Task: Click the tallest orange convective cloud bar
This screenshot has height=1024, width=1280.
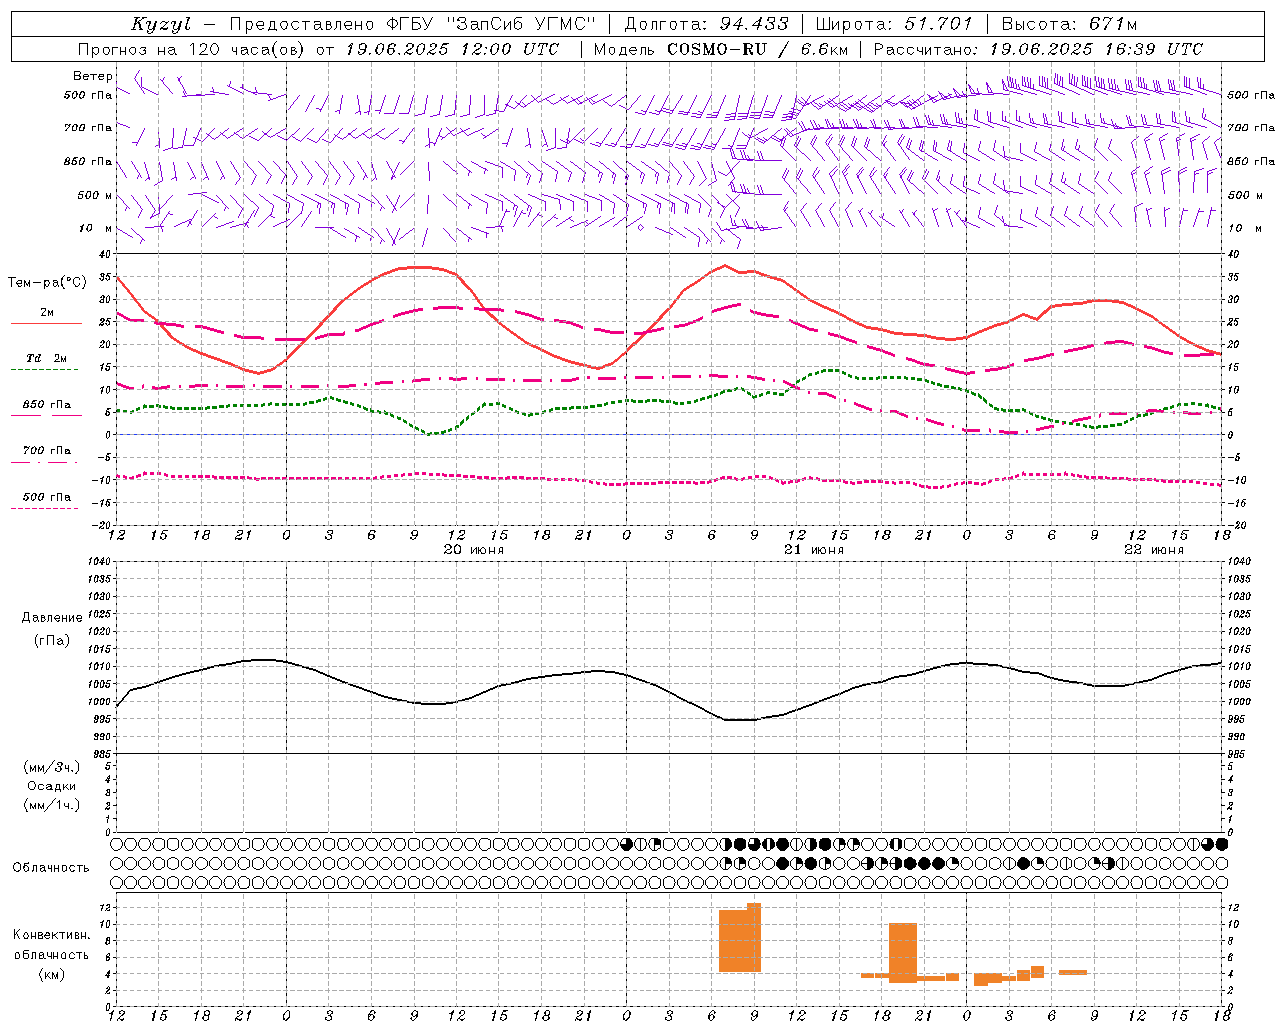Action: click(754, 937)
